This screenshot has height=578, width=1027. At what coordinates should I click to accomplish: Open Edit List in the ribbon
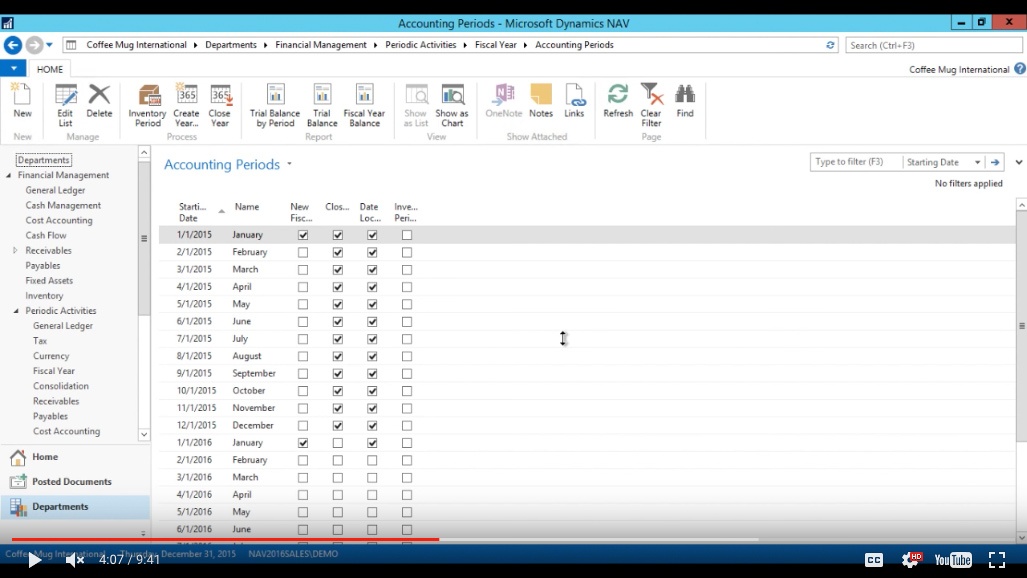(x=65, y=105)
